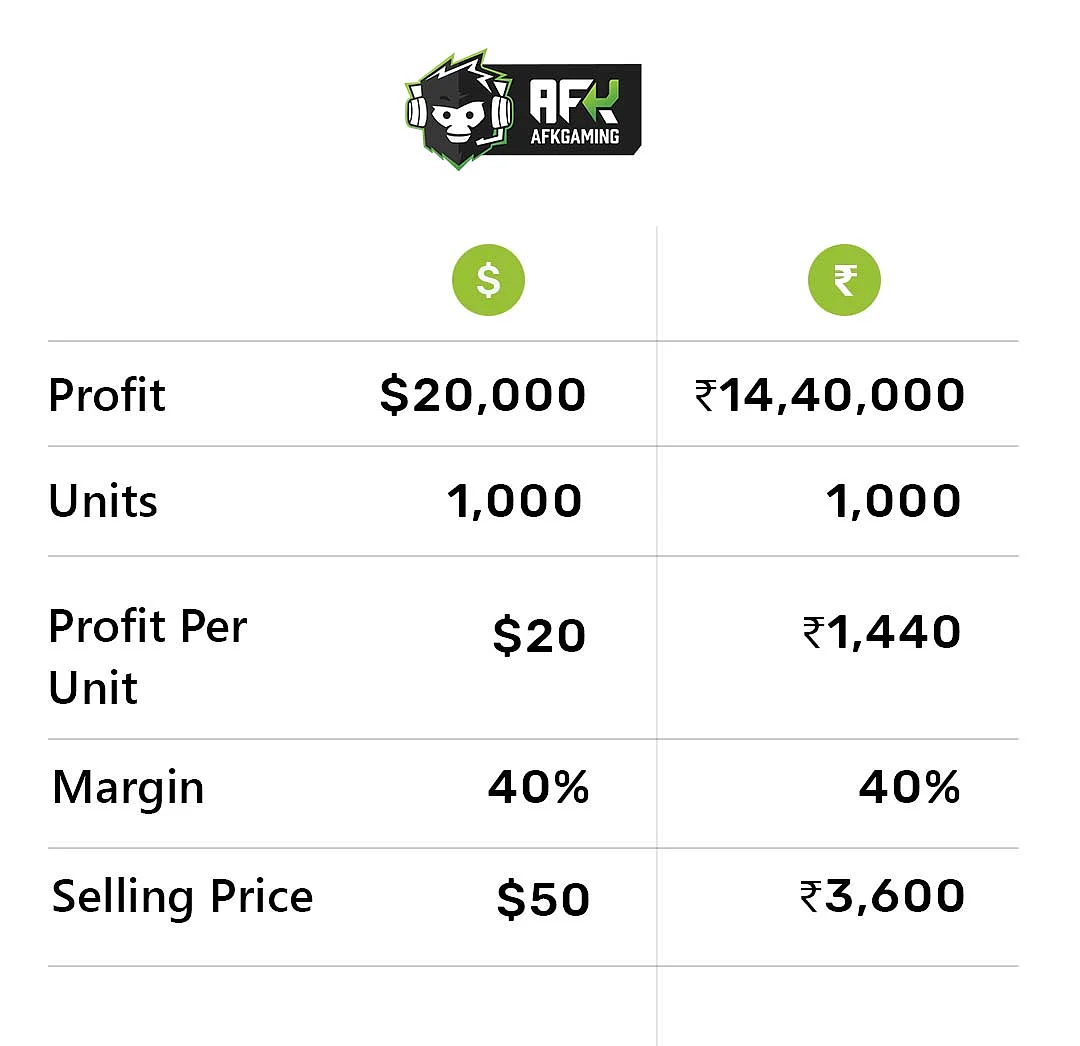Image resolution: width=1080 pixels, height=1046 pixels.
Task: Select the Profit Per Unit label
Action: coord(147,656)
